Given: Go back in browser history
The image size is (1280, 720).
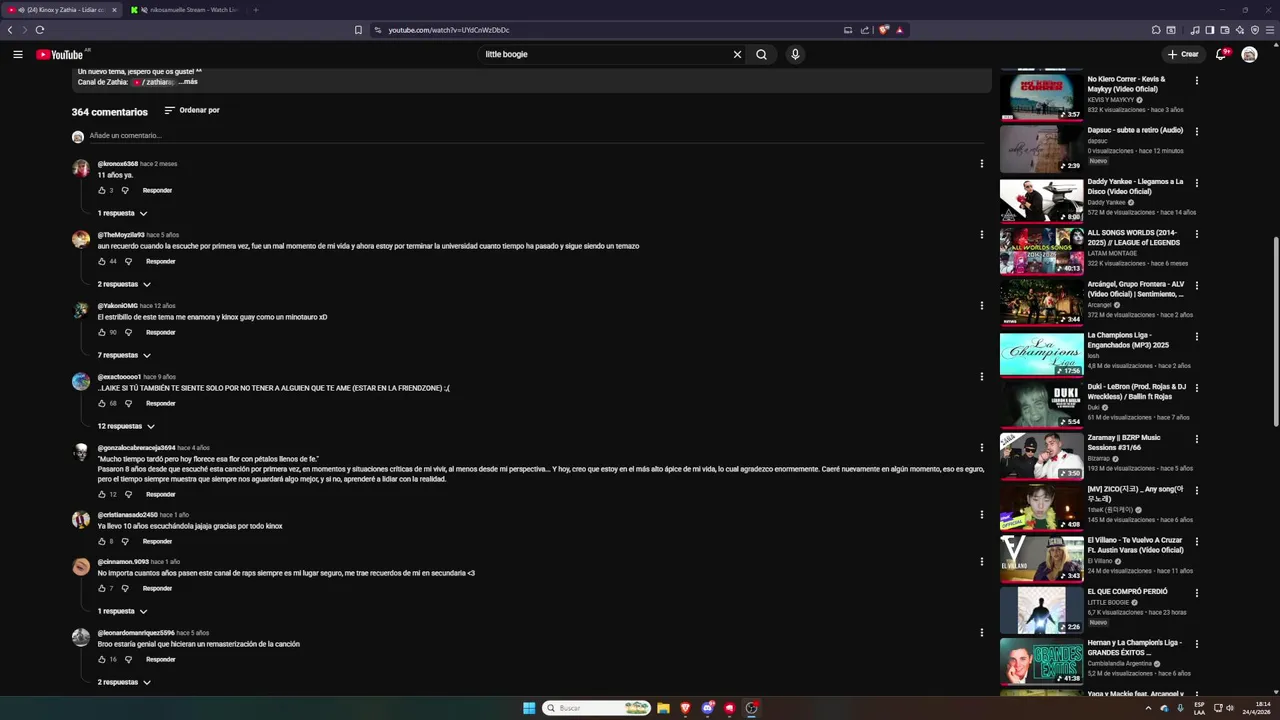Looking at the screenshot, I should [10, 30].
